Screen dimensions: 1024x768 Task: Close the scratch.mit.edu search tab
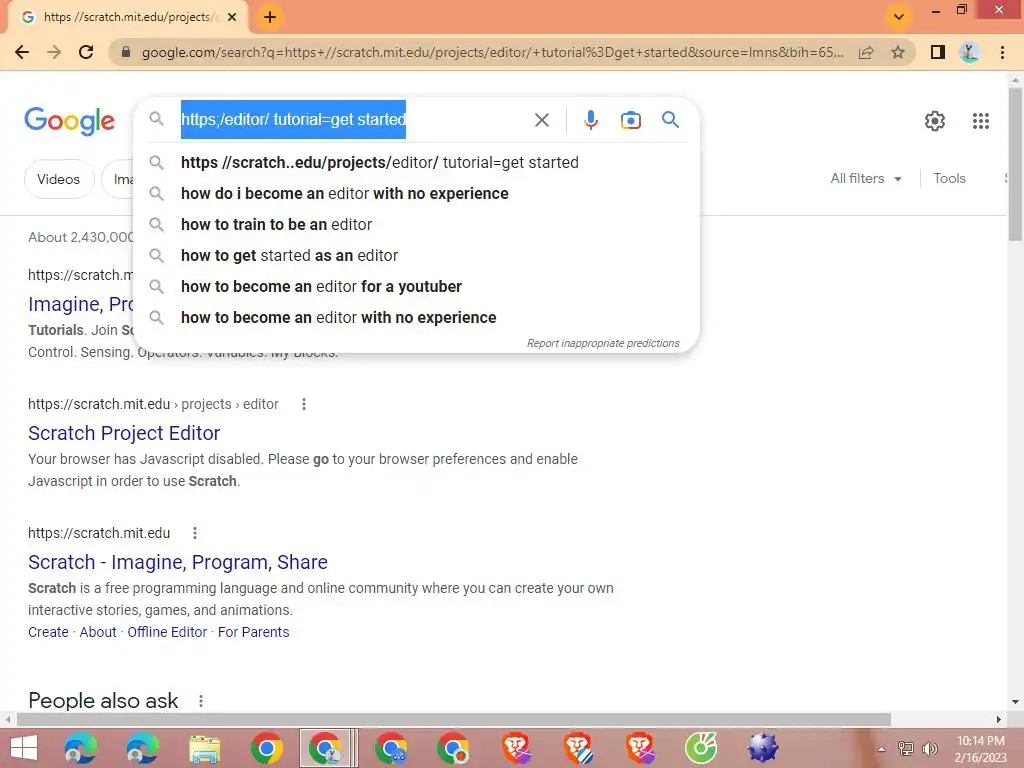(232, 17)
